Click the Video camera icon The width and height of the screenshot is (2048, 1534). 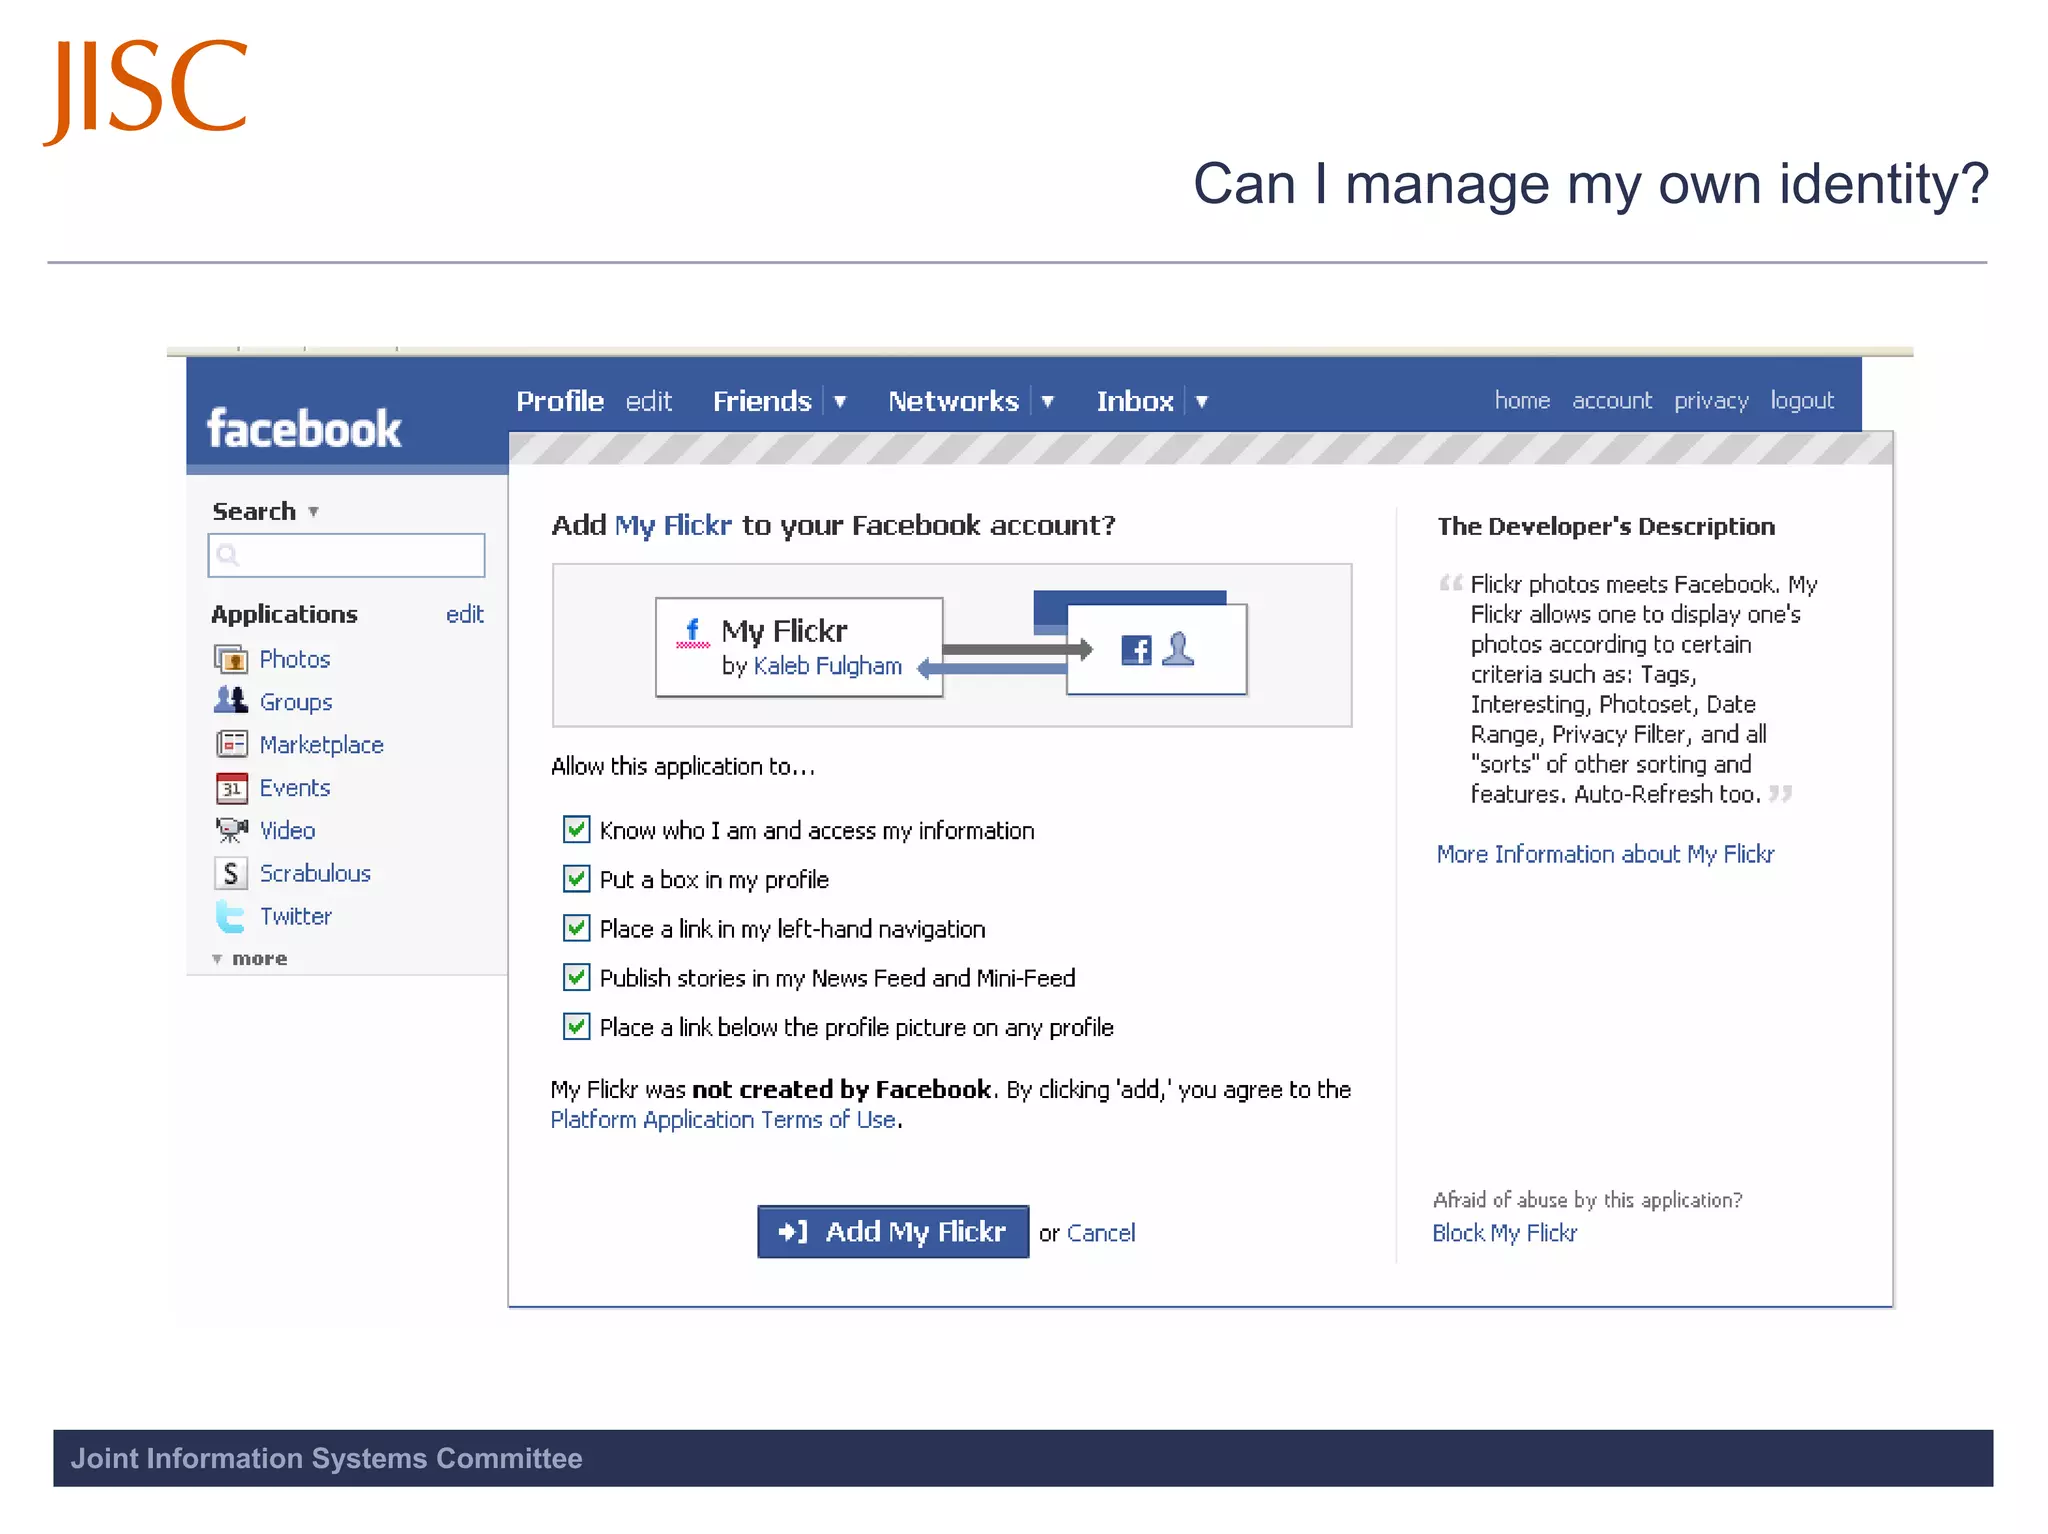(x=231, y=830)
